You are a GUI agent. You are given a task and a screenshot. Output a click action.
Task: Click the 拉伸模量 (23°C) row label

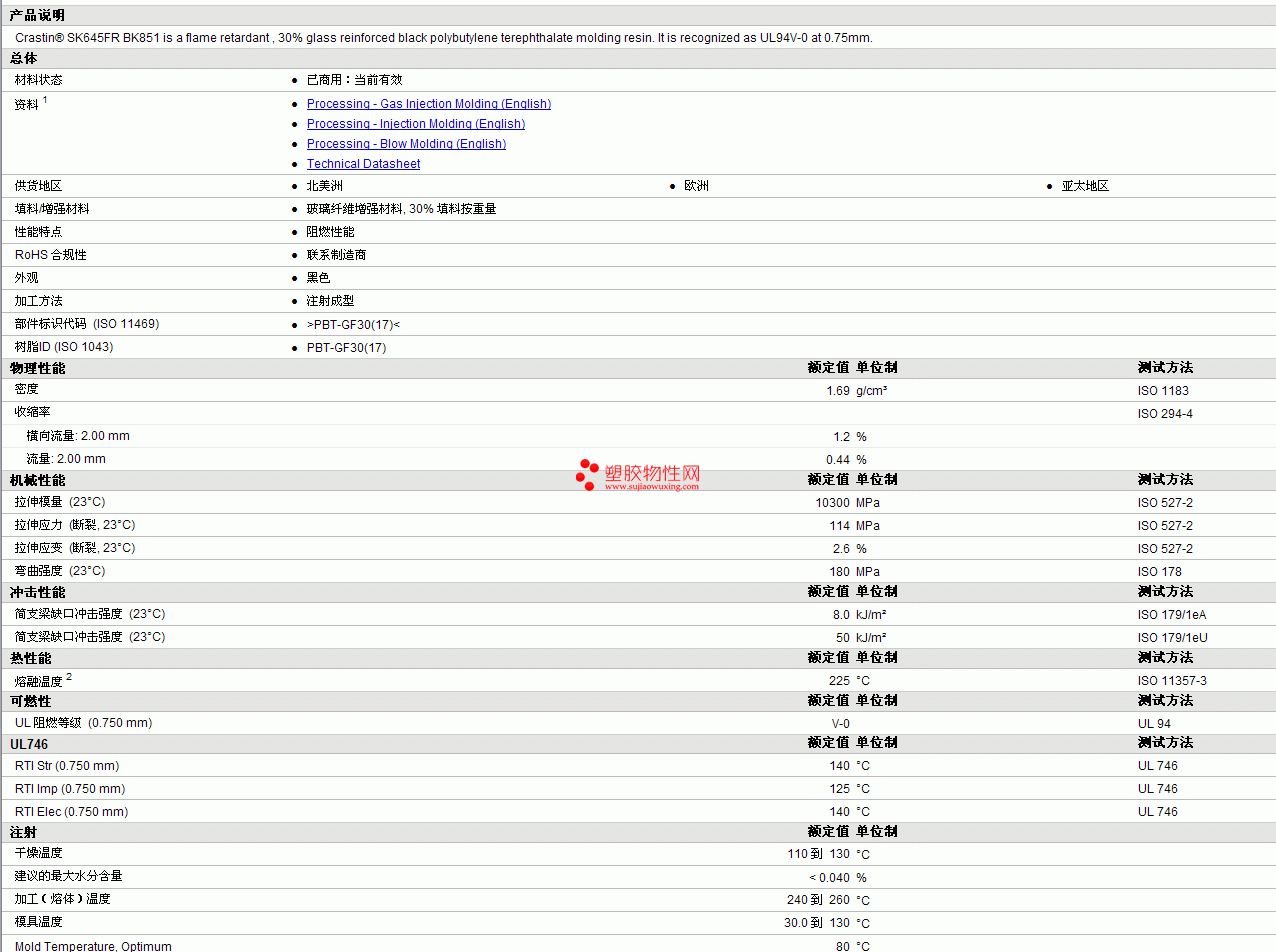60,502
